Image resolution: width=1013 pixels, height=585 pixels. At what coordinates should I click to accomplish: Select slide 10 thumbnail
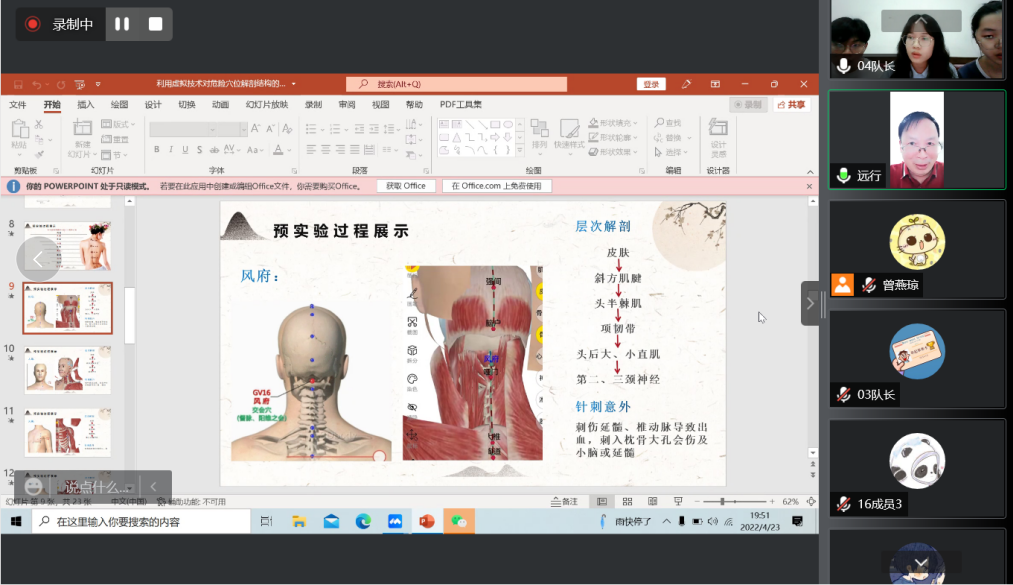(x=68, y=370)
